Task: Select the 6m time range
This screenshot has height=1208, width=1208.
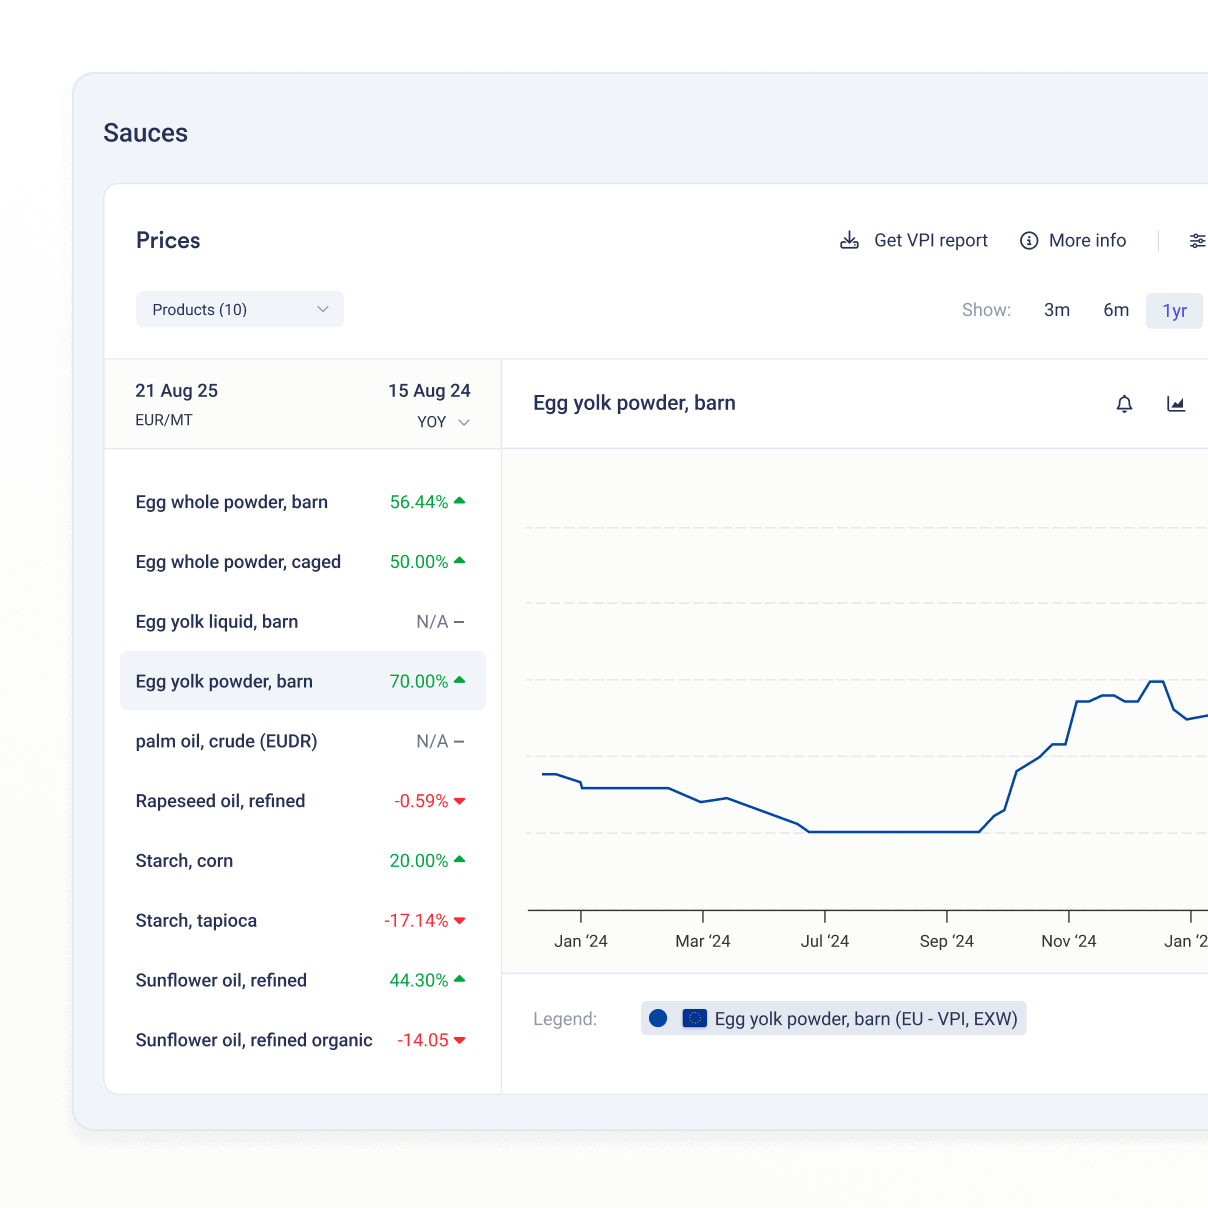Action: coord(1116,310)
